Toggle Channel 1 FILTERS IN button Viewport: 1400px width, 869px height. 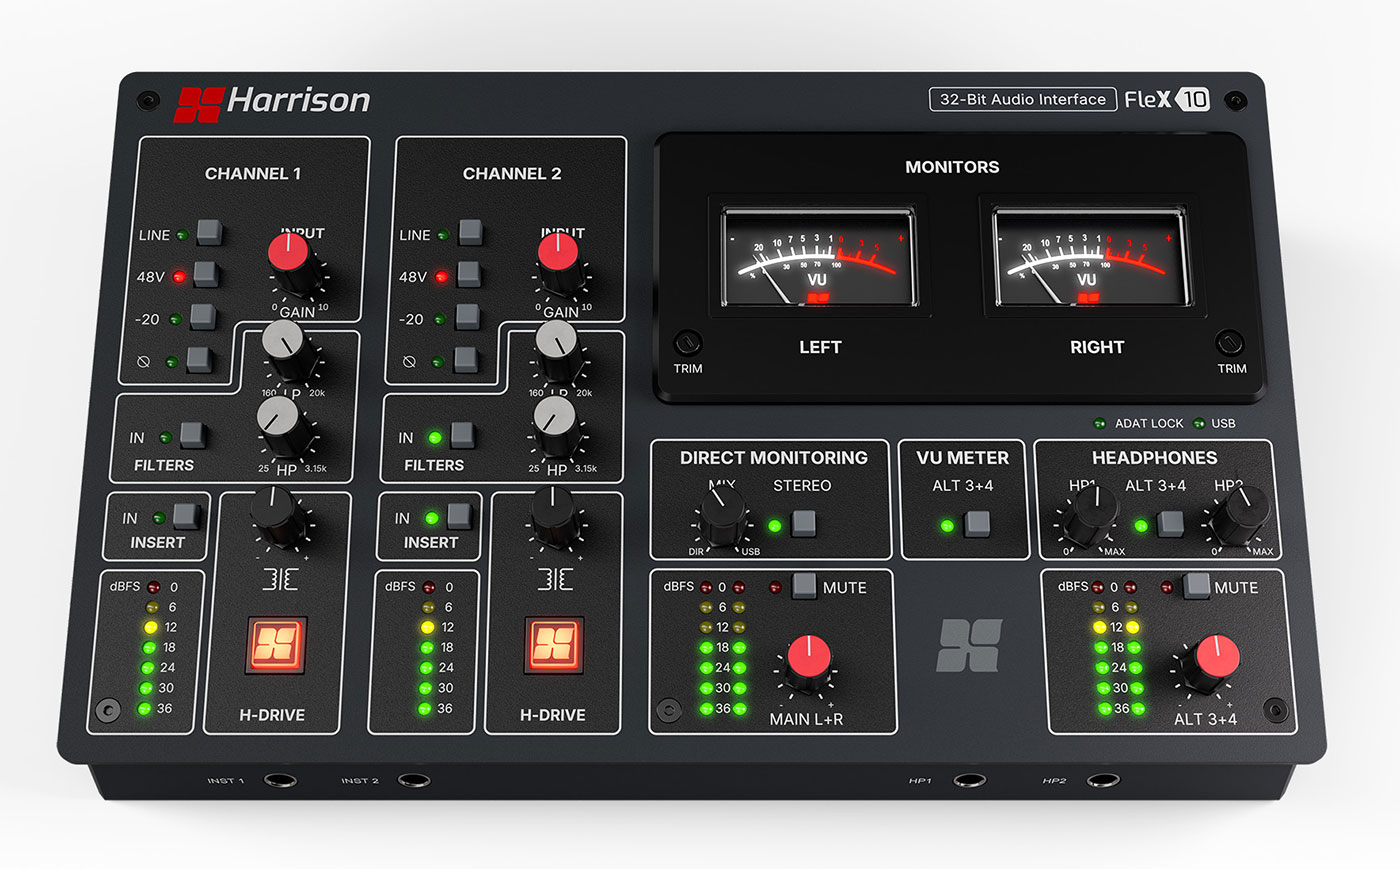pyautogui.click(x=192, y=435)
